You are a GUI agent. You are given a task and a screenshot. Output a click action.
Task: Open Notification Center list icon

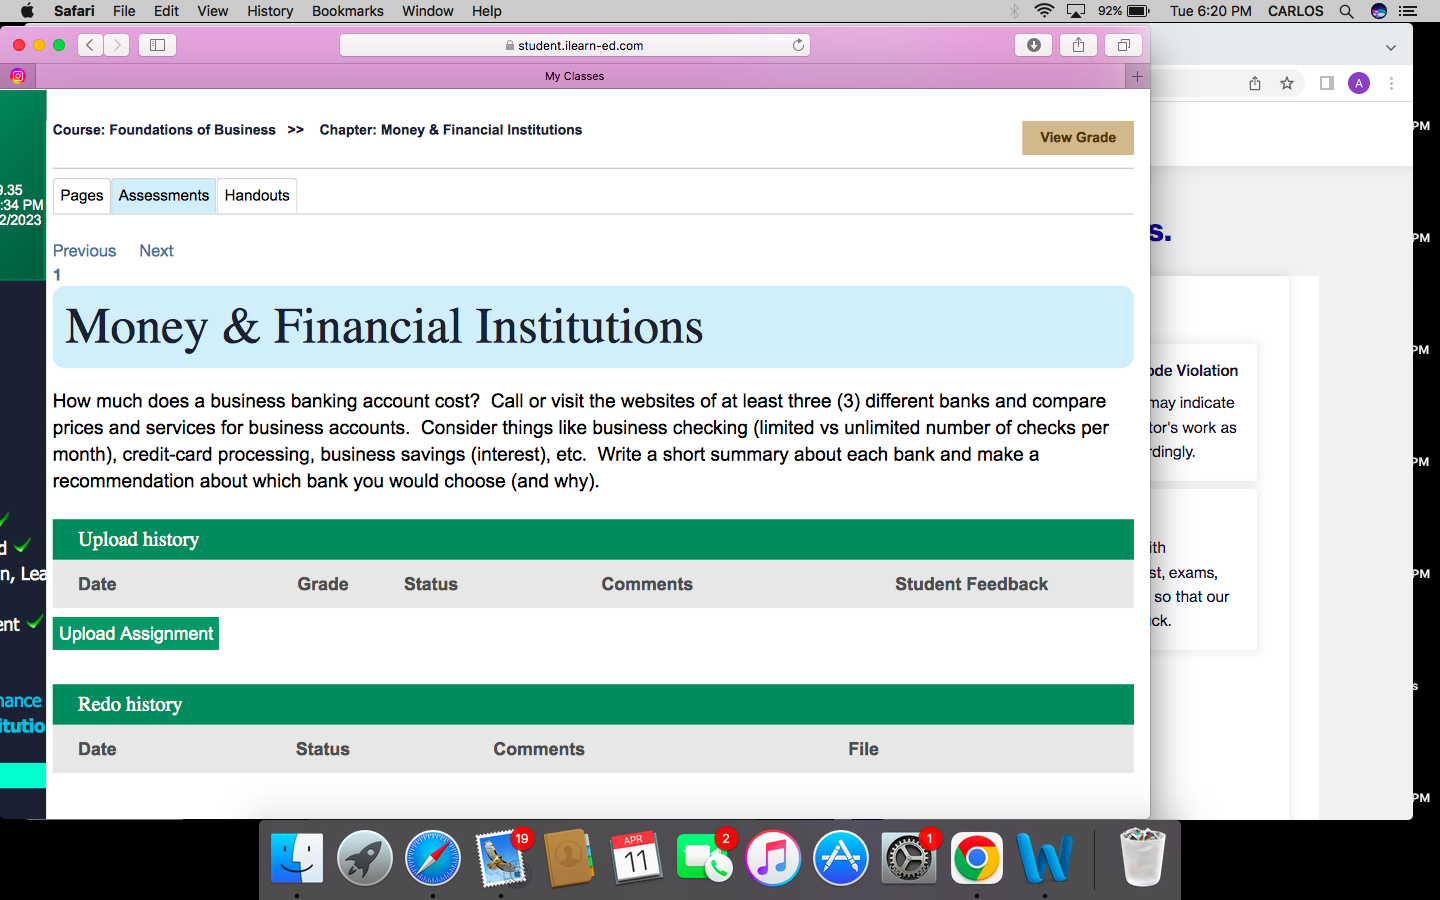point(1408,11)
